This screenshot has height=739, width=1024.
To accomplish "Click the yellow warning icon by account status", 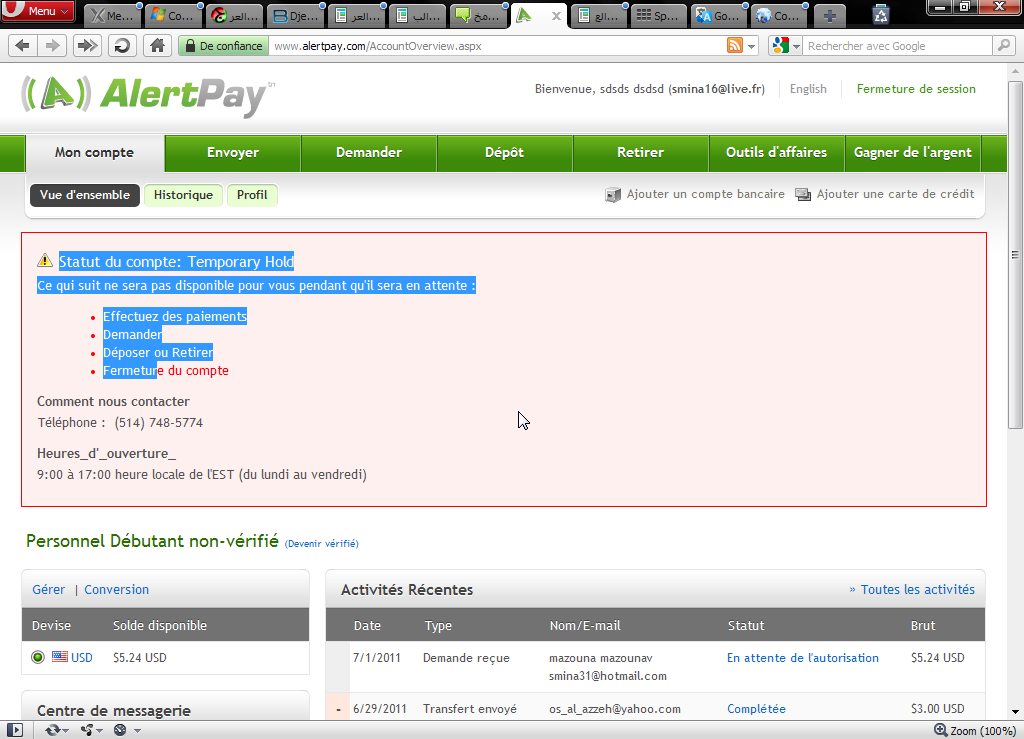I will [44, 260].
